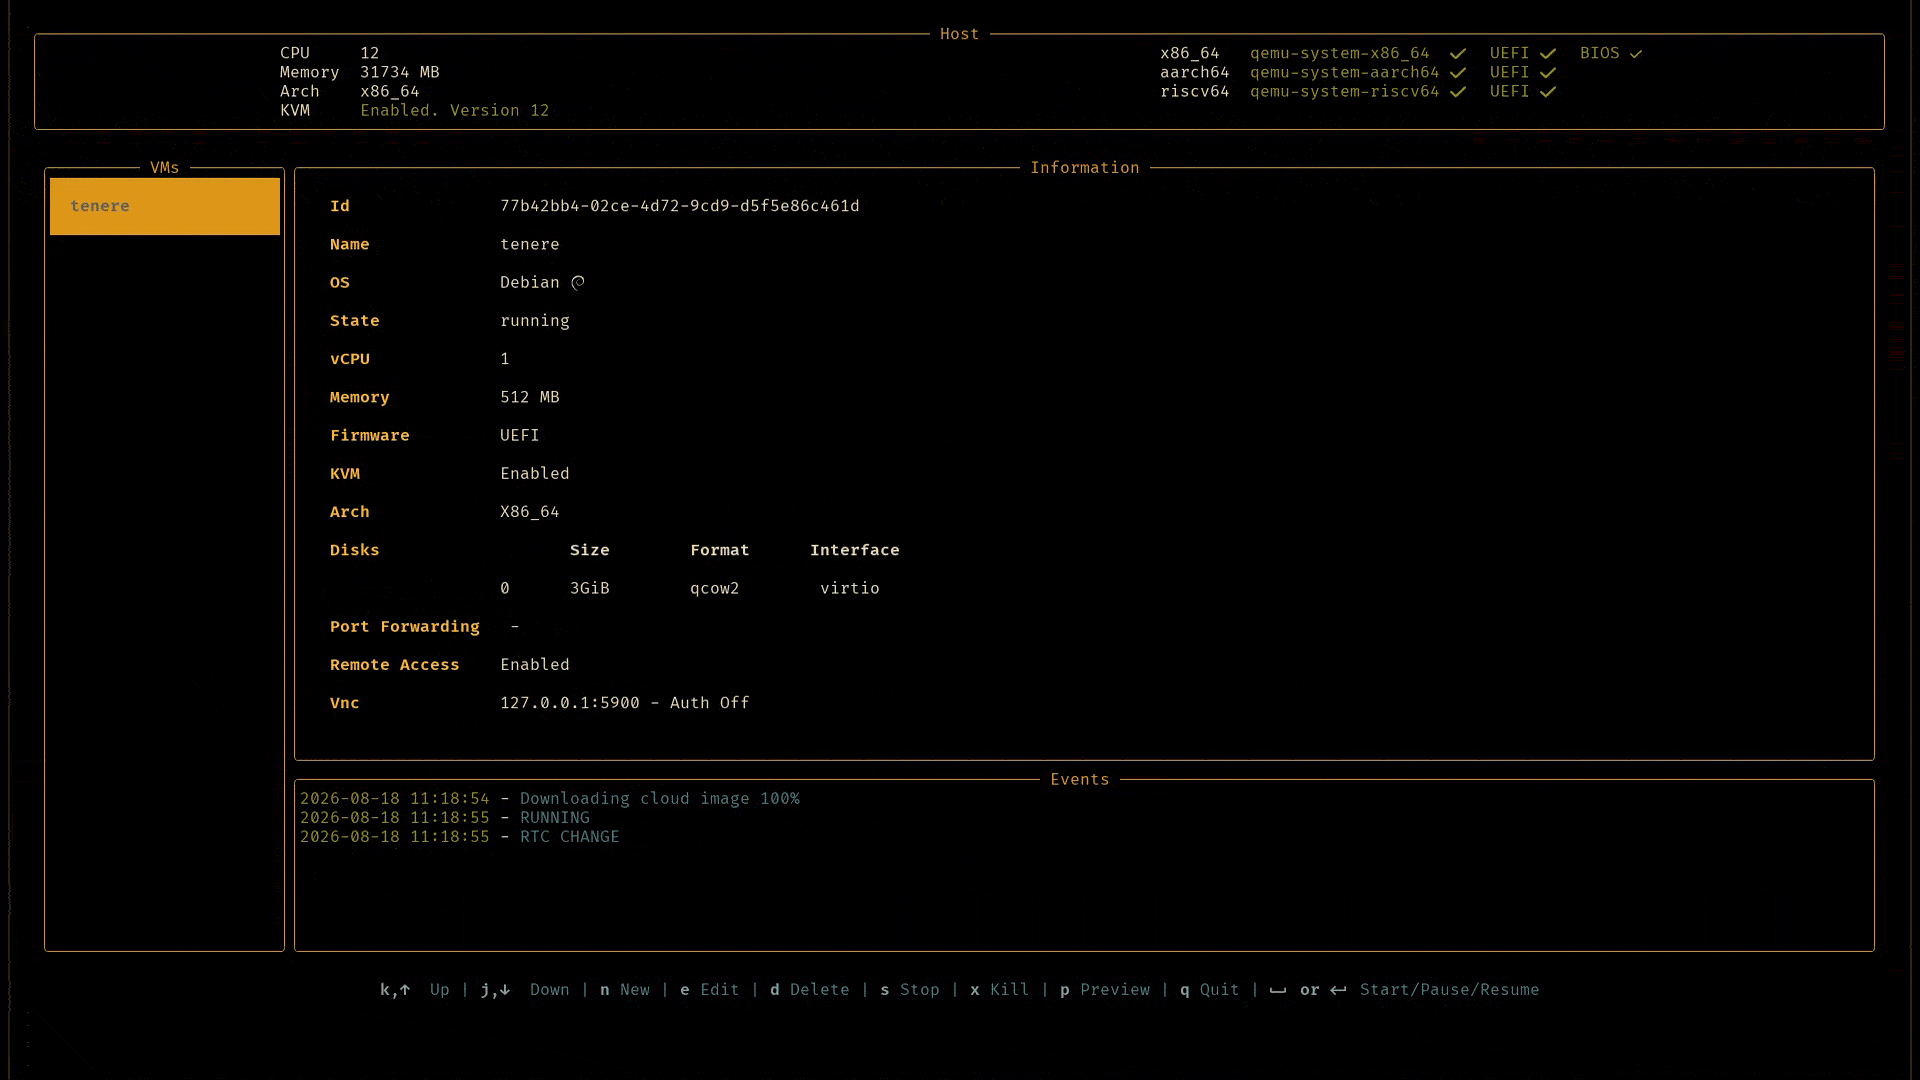The width and height of the screenshot is (1920, 1080).
Task: Click the disk format qcow2
Action: 715,588
